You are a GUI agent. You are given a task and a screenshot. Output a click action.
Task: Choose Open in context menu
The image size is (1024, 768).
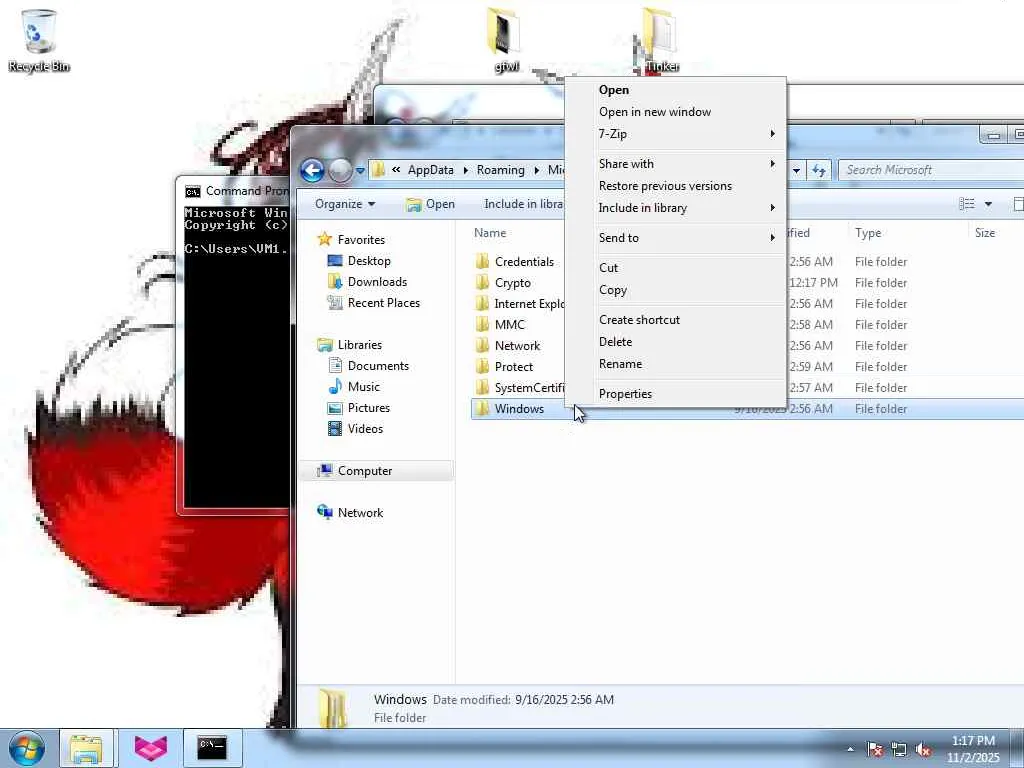coord(676,90)
